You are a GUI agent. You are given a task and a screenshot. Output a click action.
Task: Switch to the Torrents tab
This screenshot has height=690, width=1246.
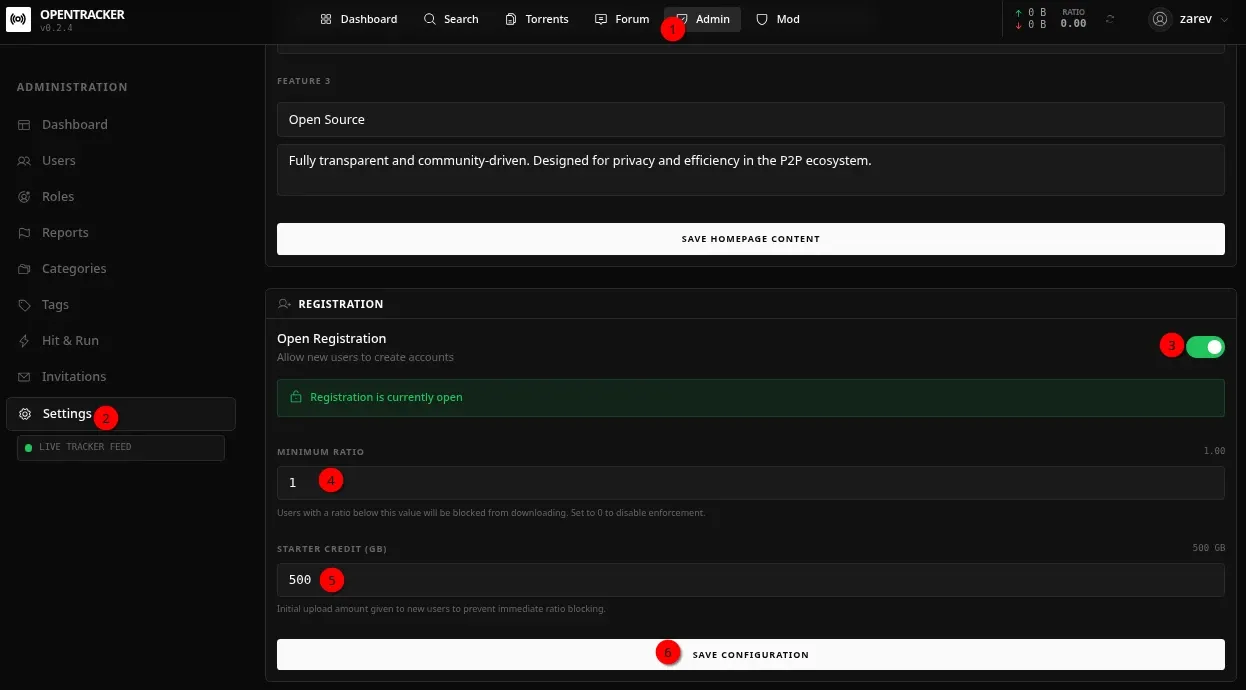[x=537, y=19]
